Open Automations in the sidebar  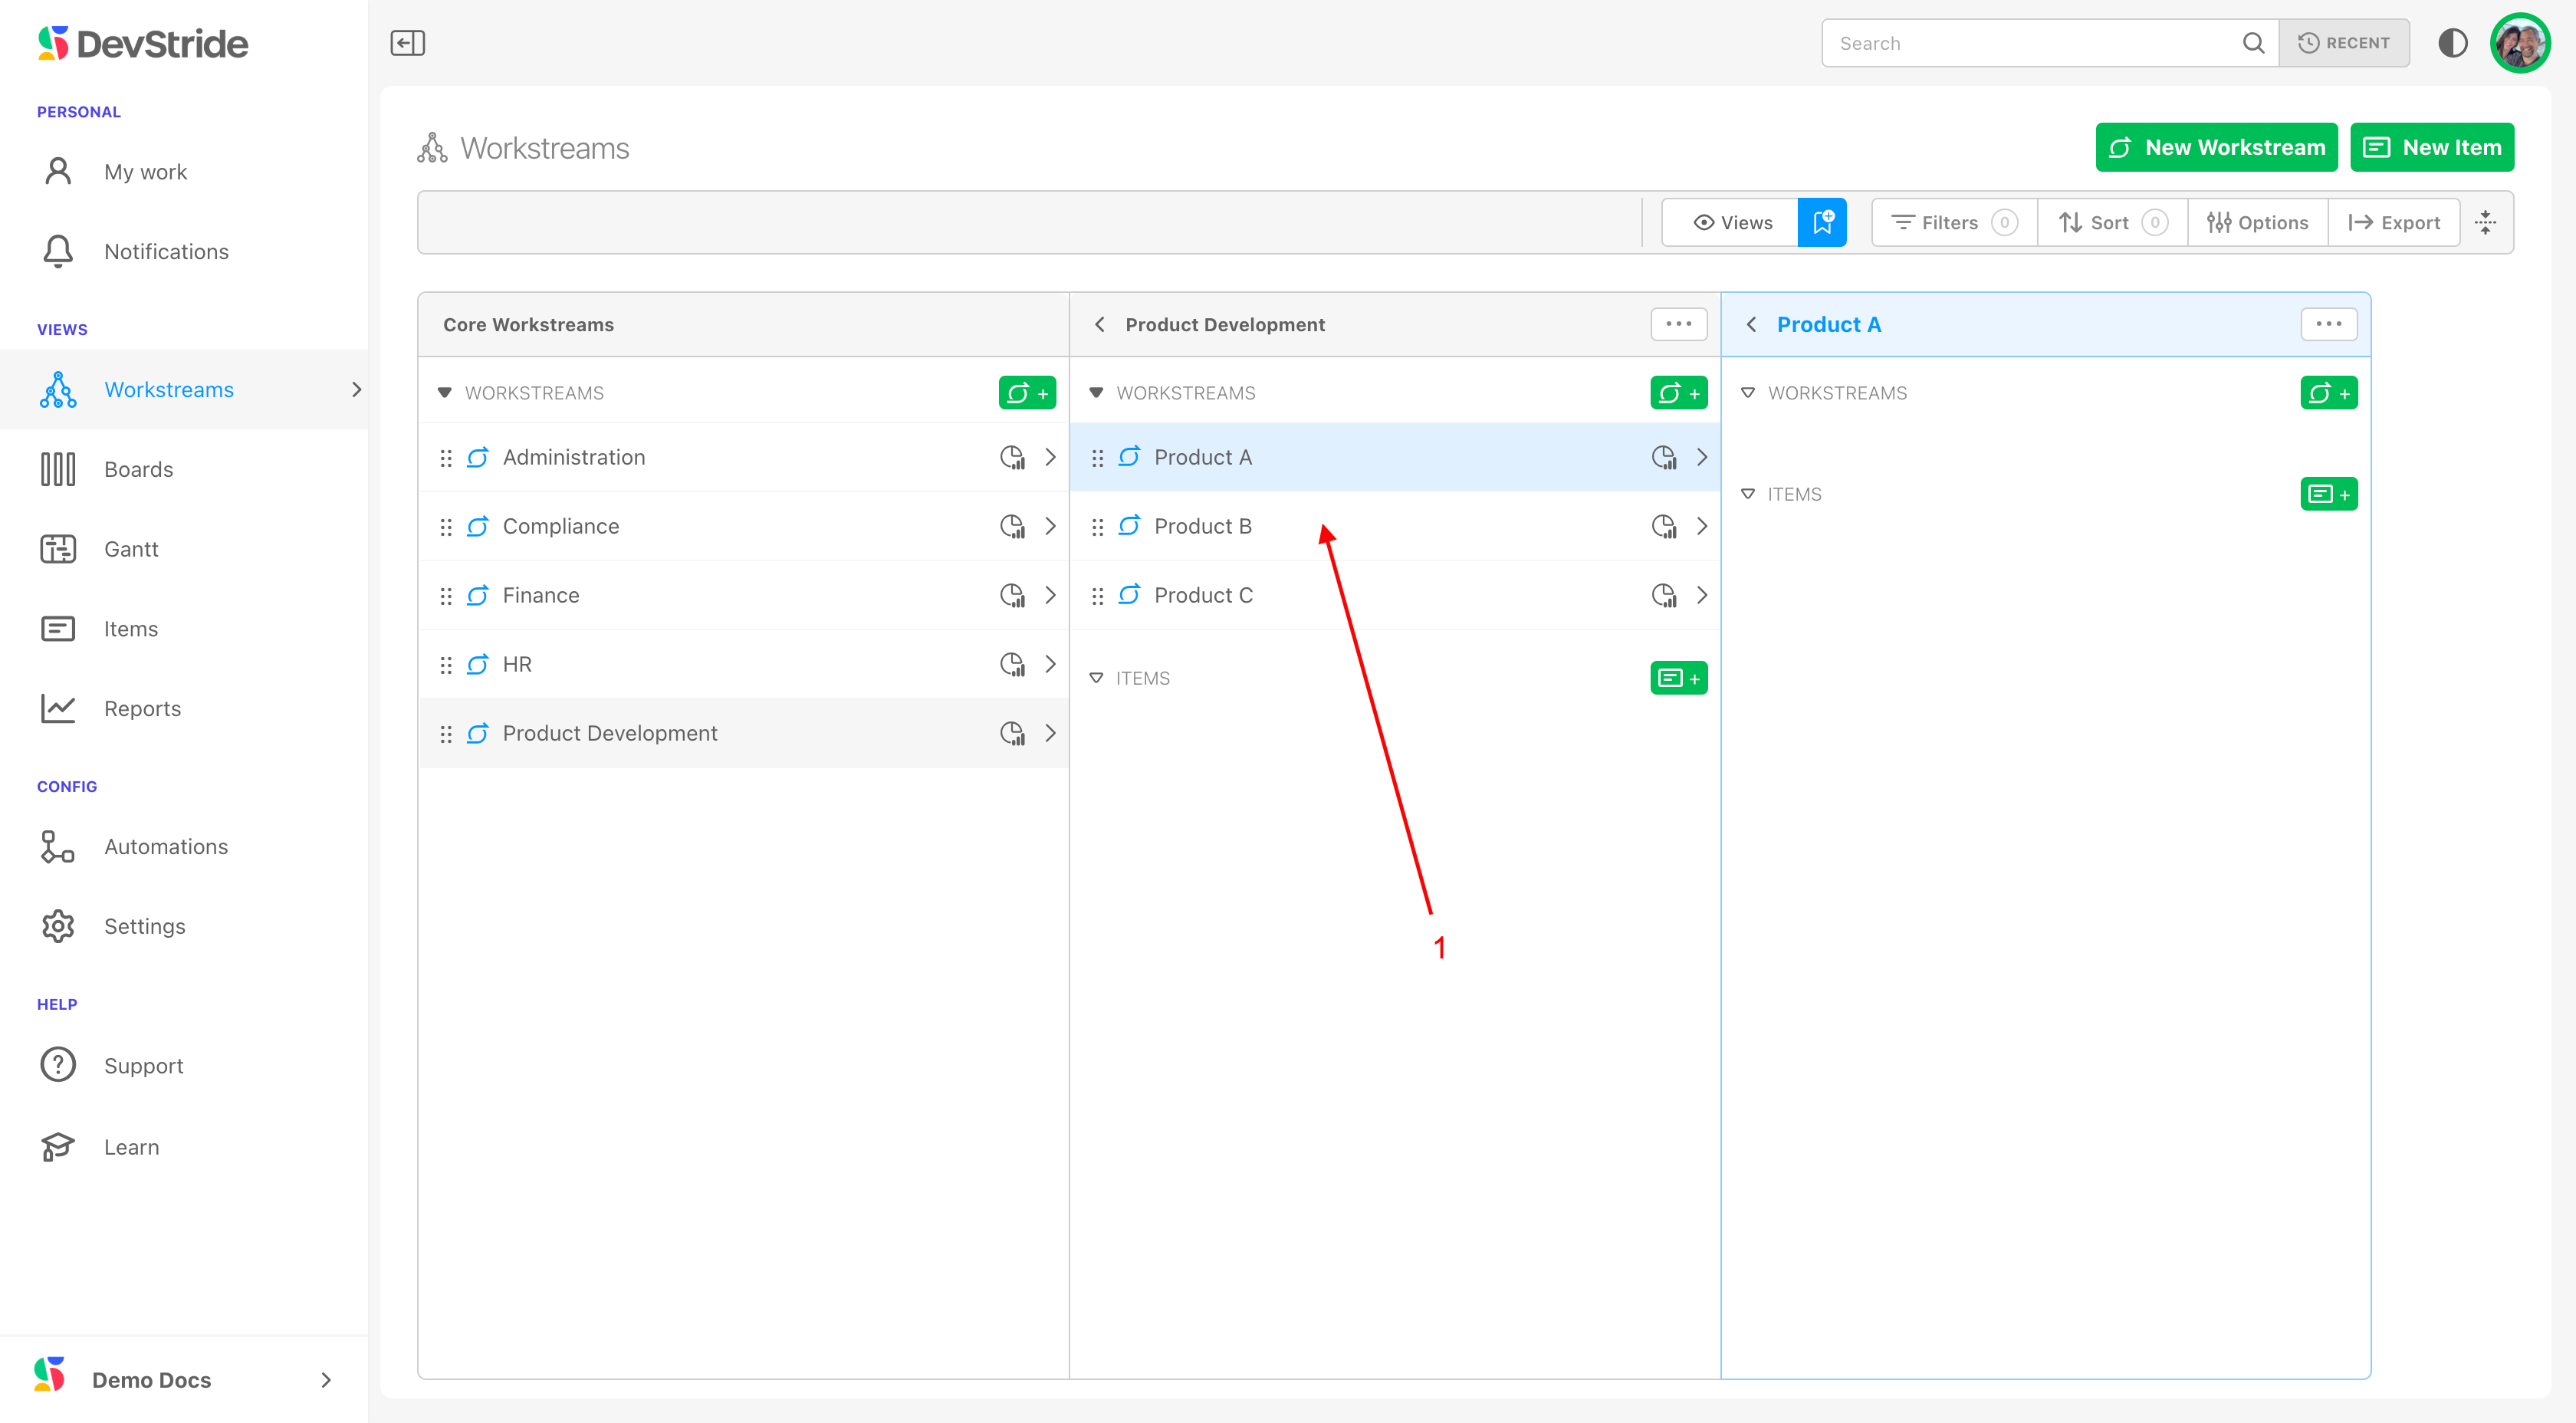[166, 847]
